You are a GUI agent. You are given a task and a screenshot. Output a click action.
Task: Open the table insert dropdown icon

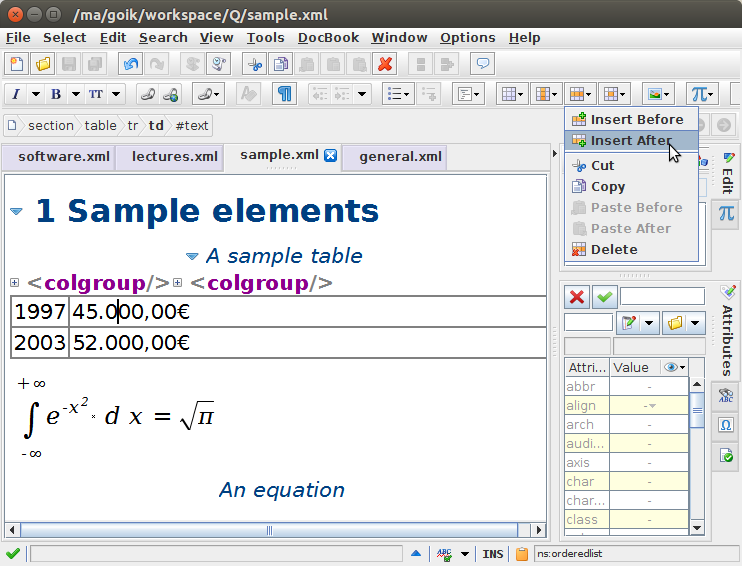[x=512, y=94]
